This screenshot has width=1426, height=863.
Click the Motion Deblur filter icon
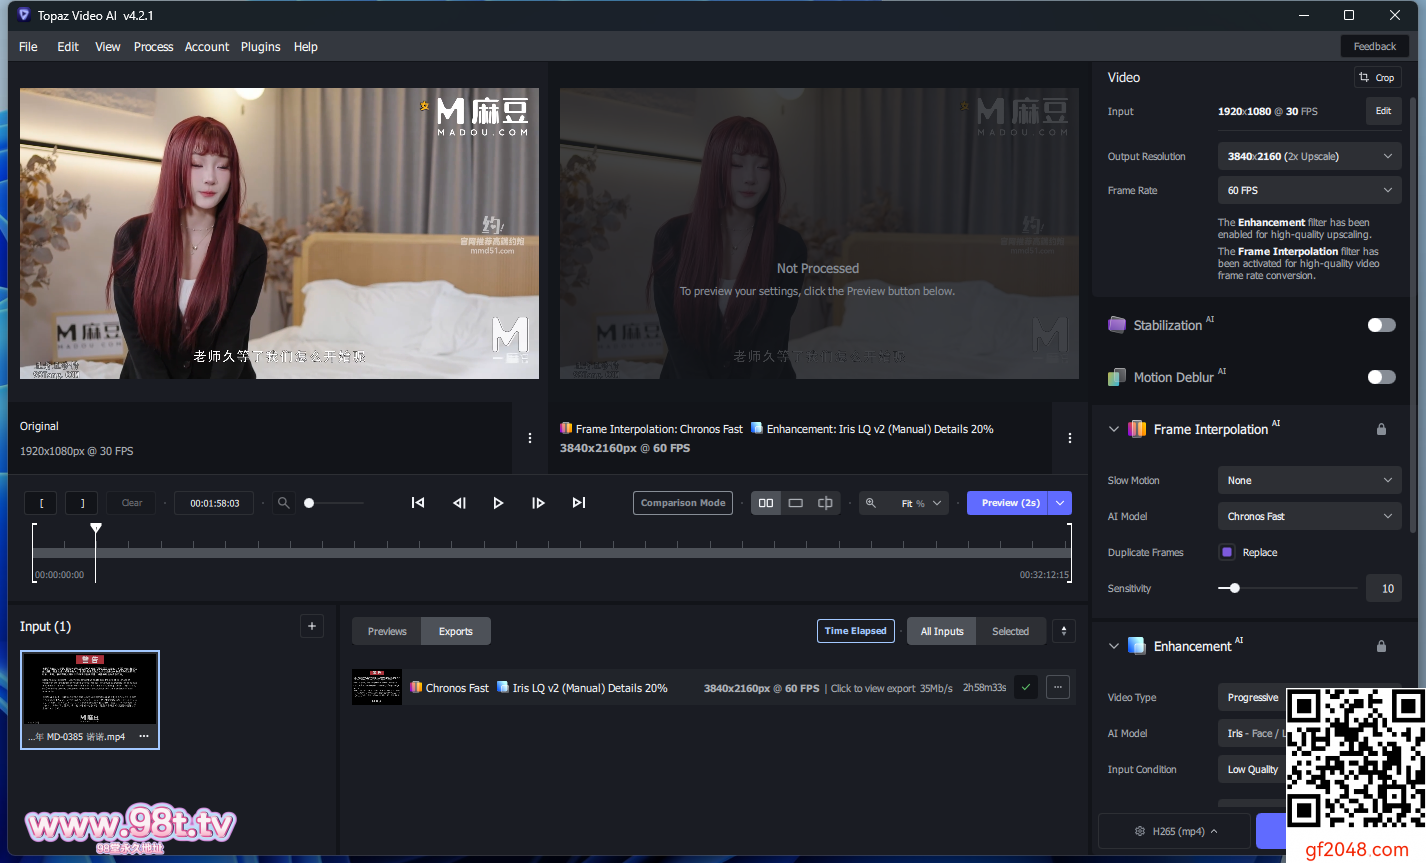(1117, 377)
